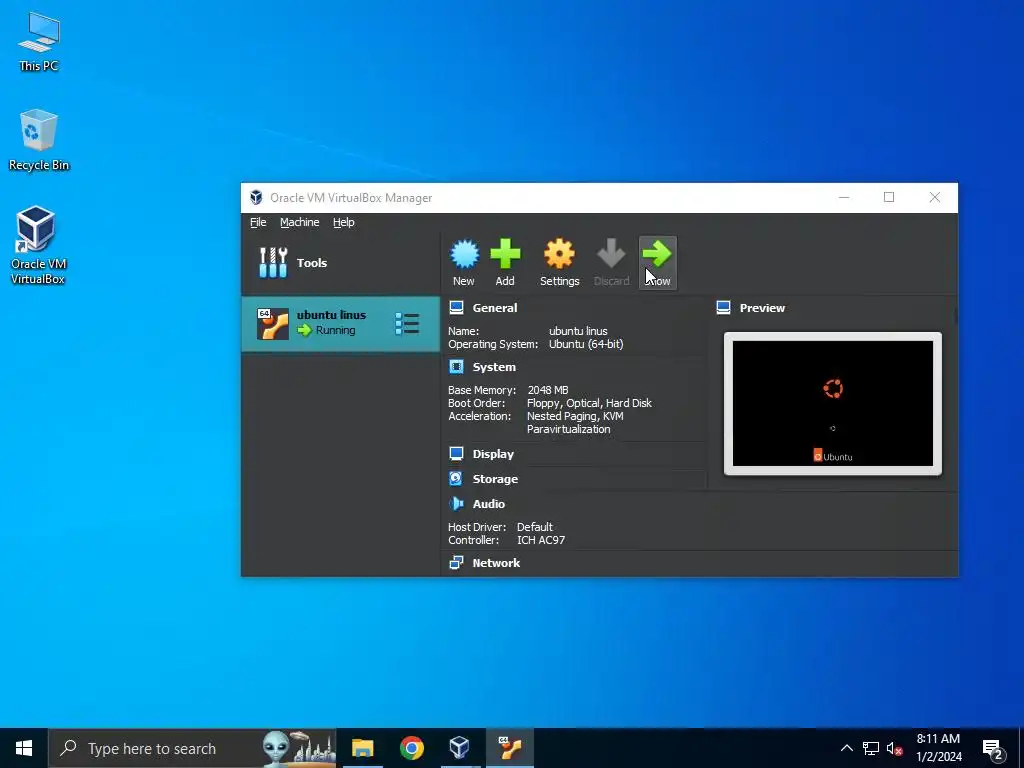Viewport: 1024px width, 768px height.
Task: Click the taskbar clock showing 8:11 AM
Action: click(x=938, y=748)
